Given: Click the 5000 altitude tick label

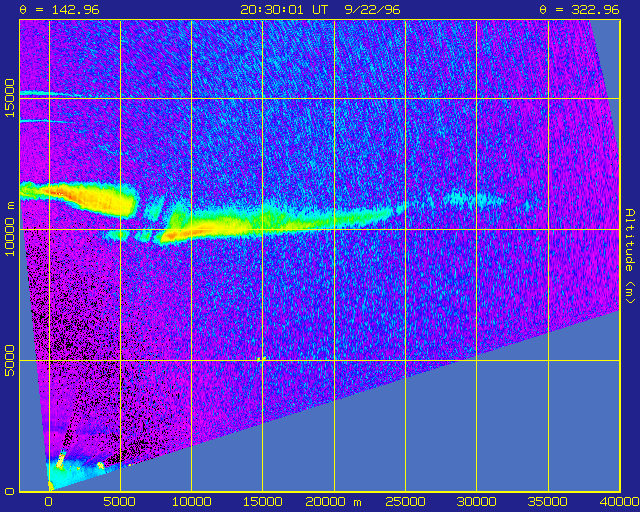Looking at the screenshot, I should [x=10, y=360].
